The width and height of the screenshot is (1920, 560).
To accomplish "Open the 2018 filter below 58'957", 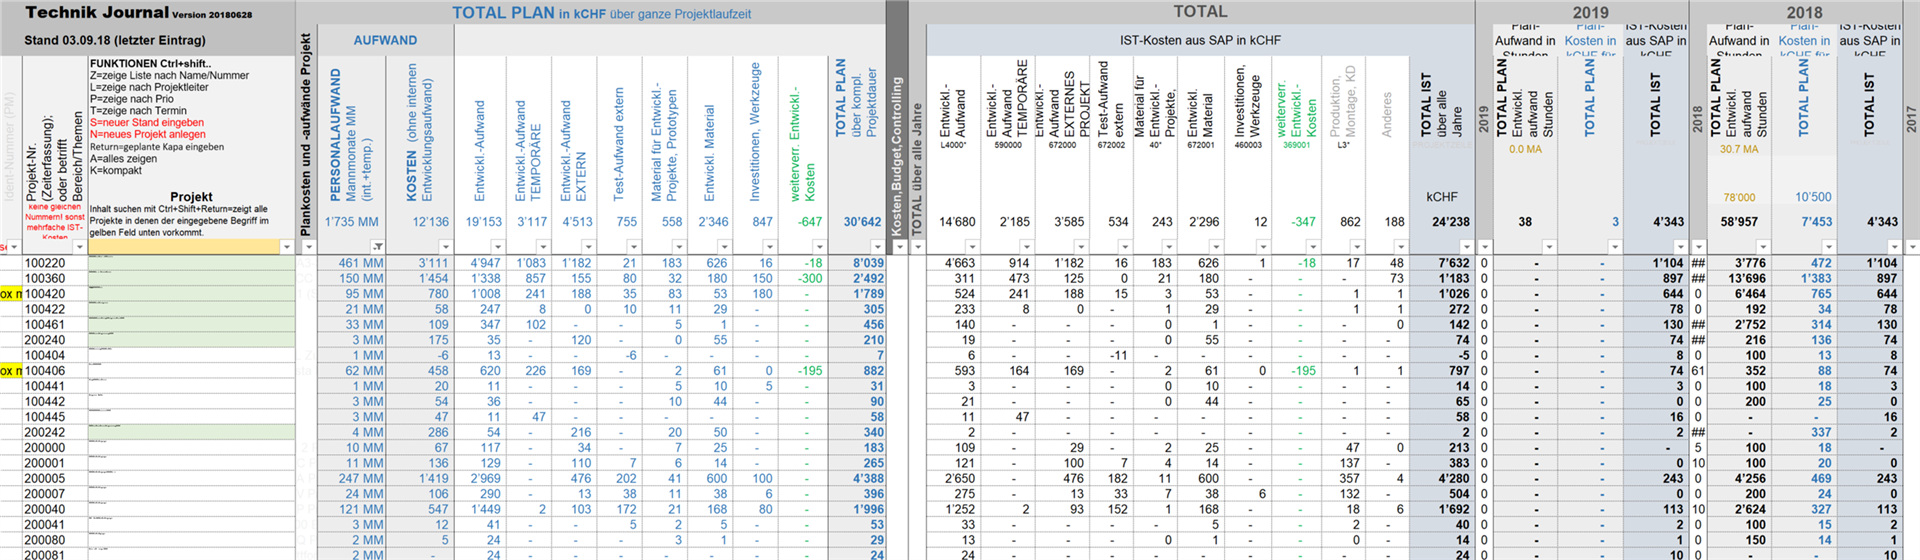I will [x=1763, y=246].
